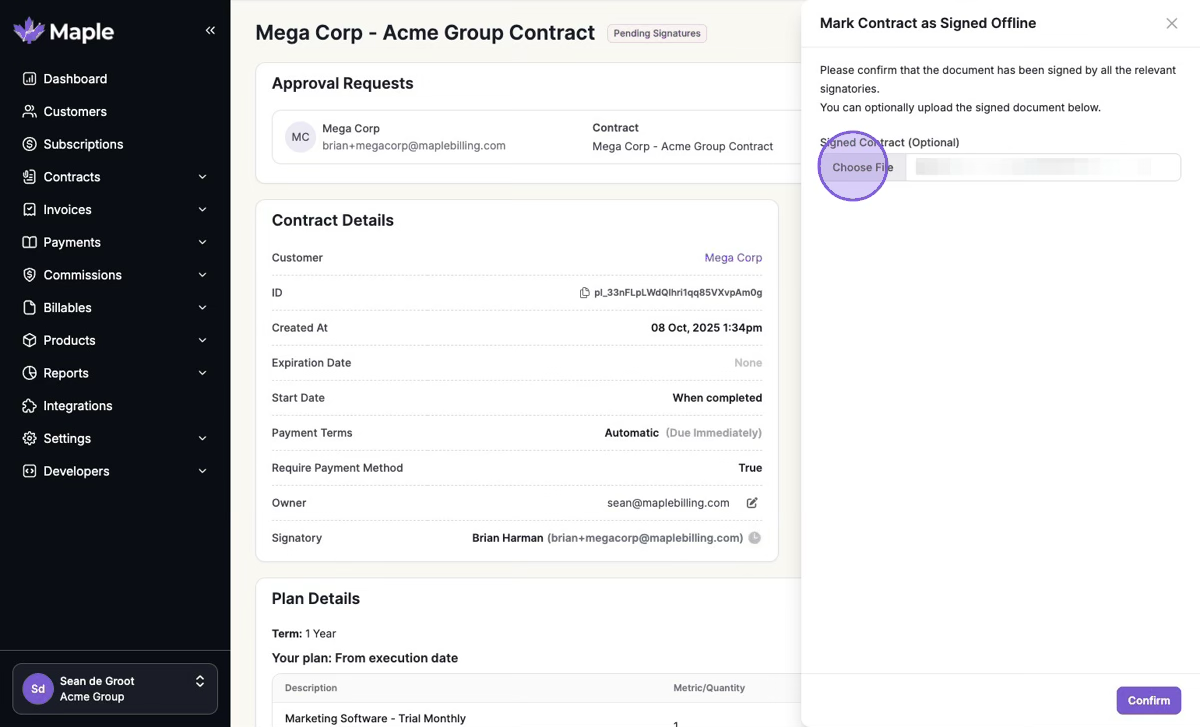Image resolution: width=1200 pixels, height=727 pixels.
Task: Close the Mark Contract as Signed Offline panel
Action: (1172, 23)
